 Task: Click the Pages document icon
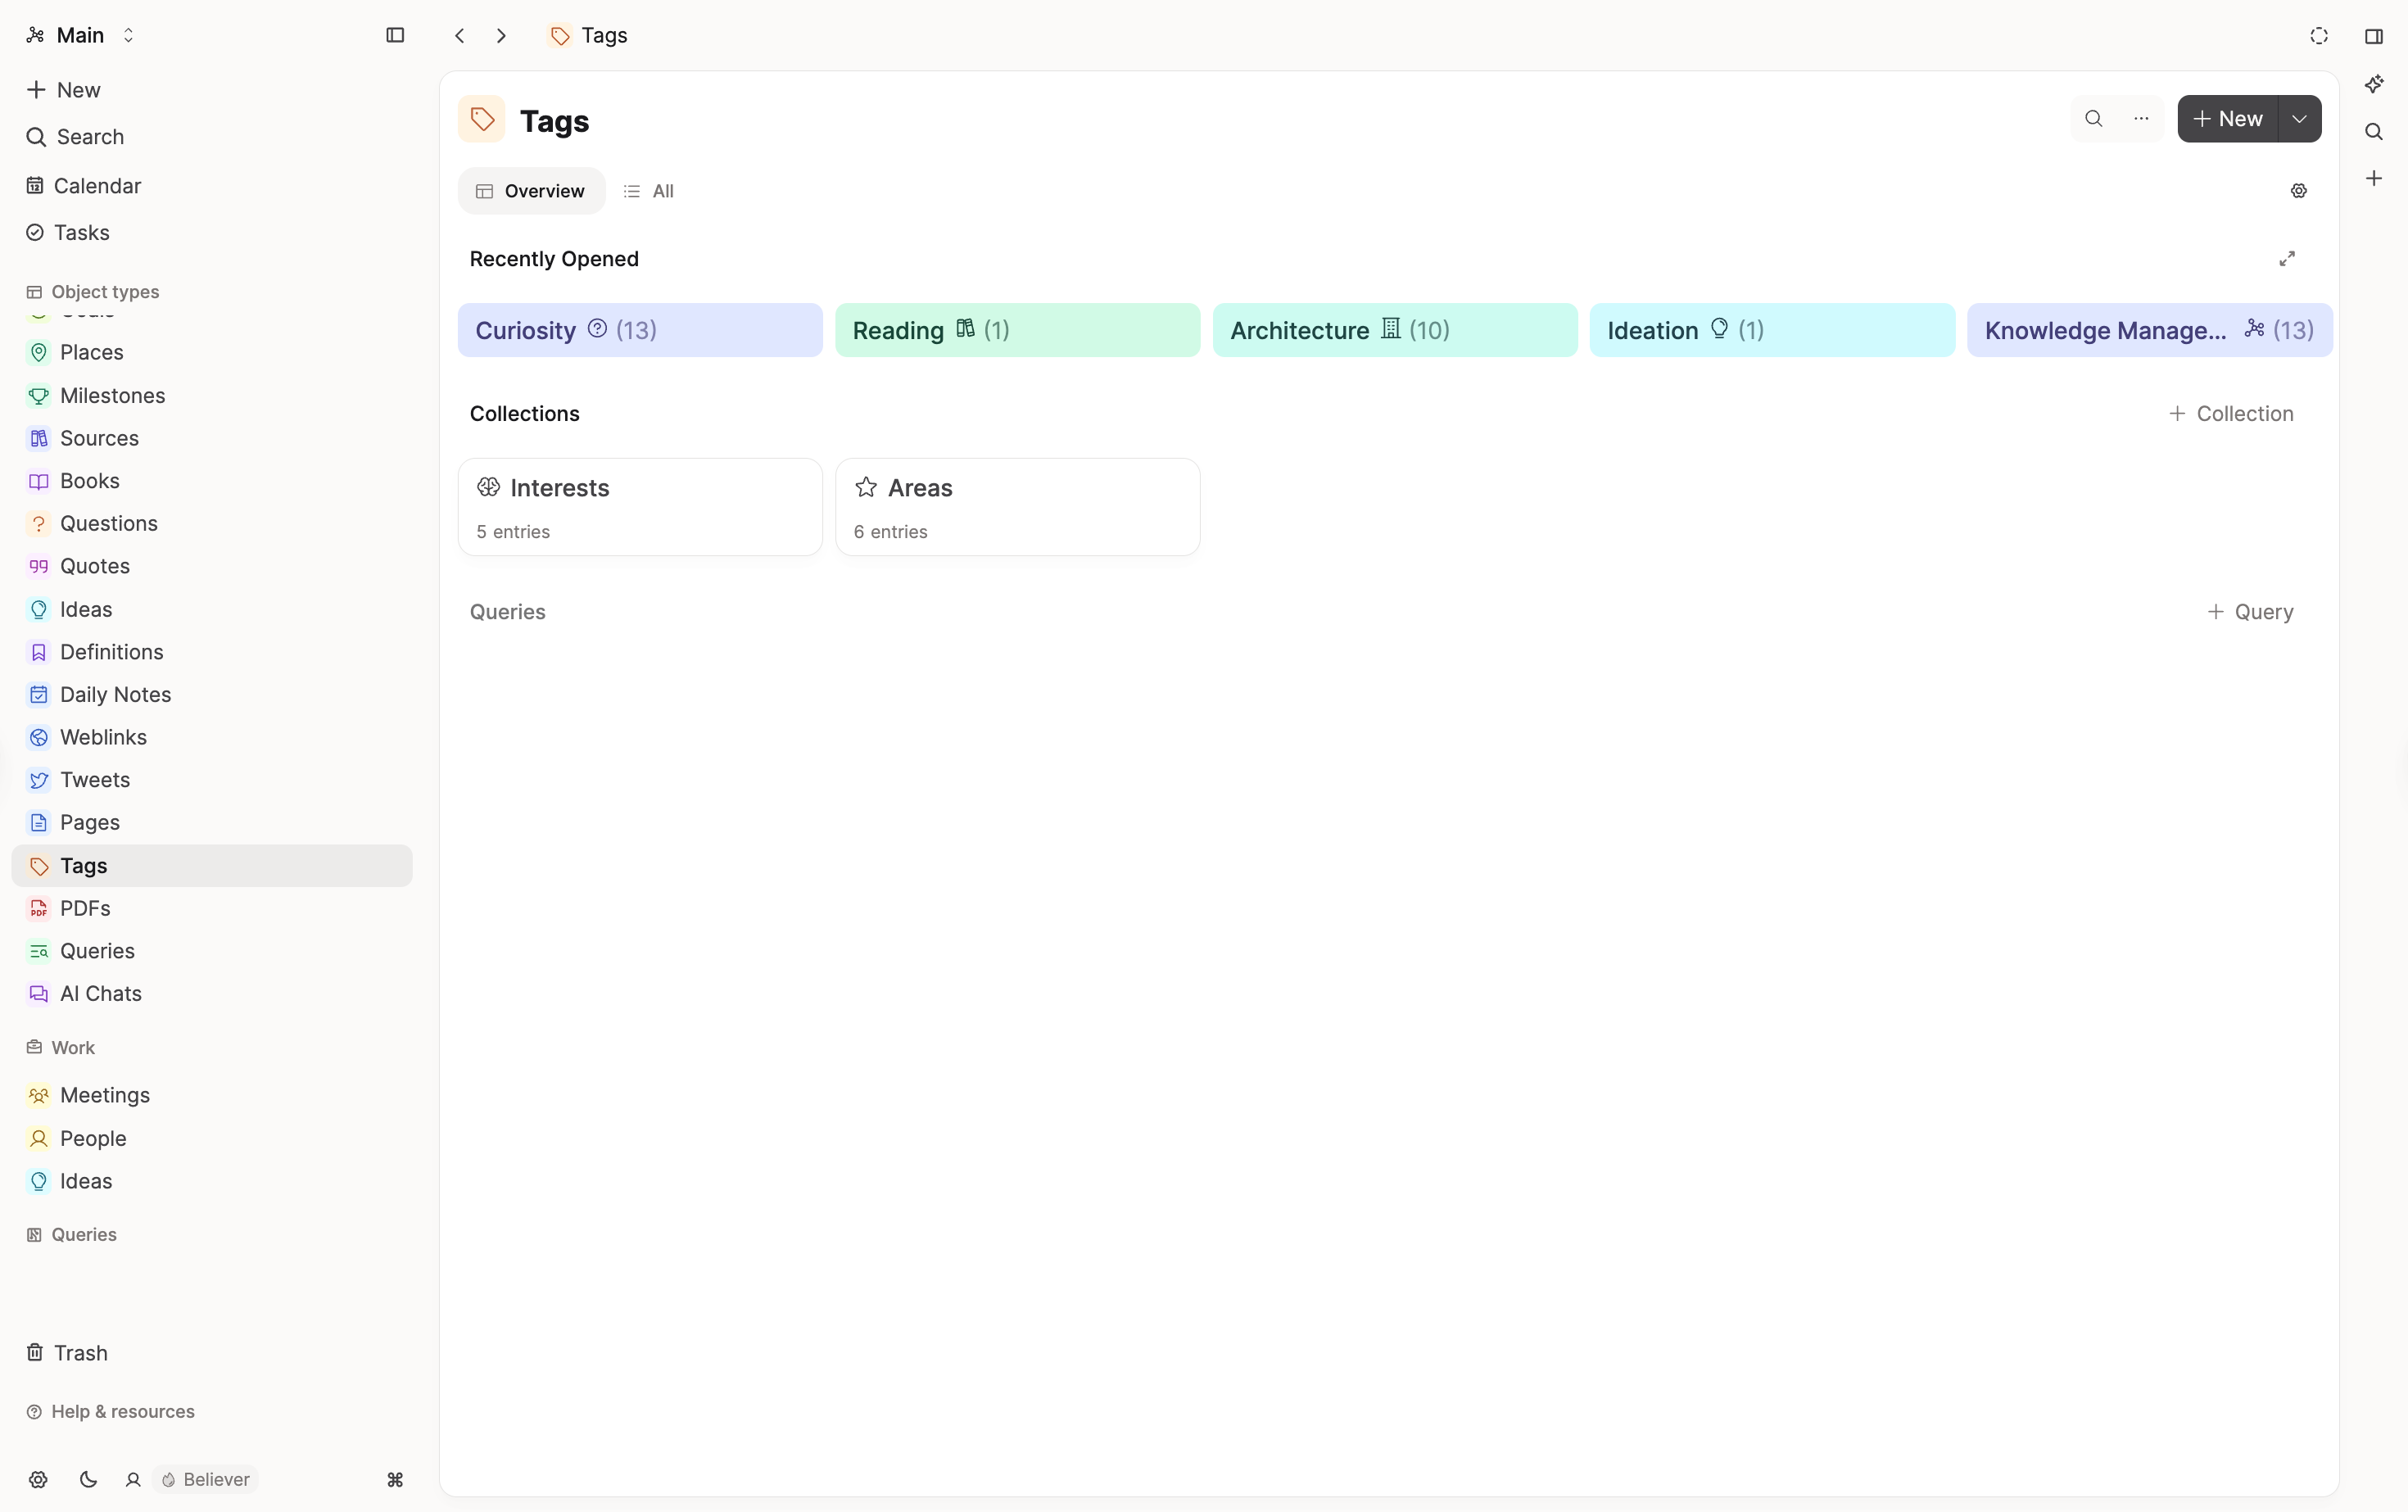(39, 823)
